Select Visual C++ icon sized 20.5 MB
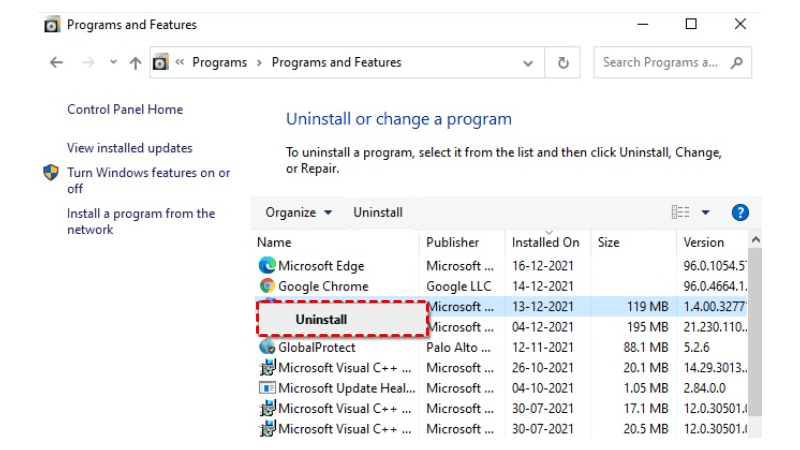The height and width of the screenshot is (450, 800). click(267, 429)
